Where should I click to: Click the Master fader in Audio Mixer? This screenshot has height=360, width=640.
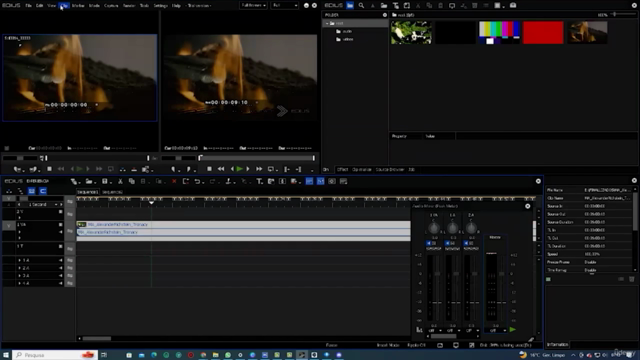pyautogui.click(x=502, y=274)
